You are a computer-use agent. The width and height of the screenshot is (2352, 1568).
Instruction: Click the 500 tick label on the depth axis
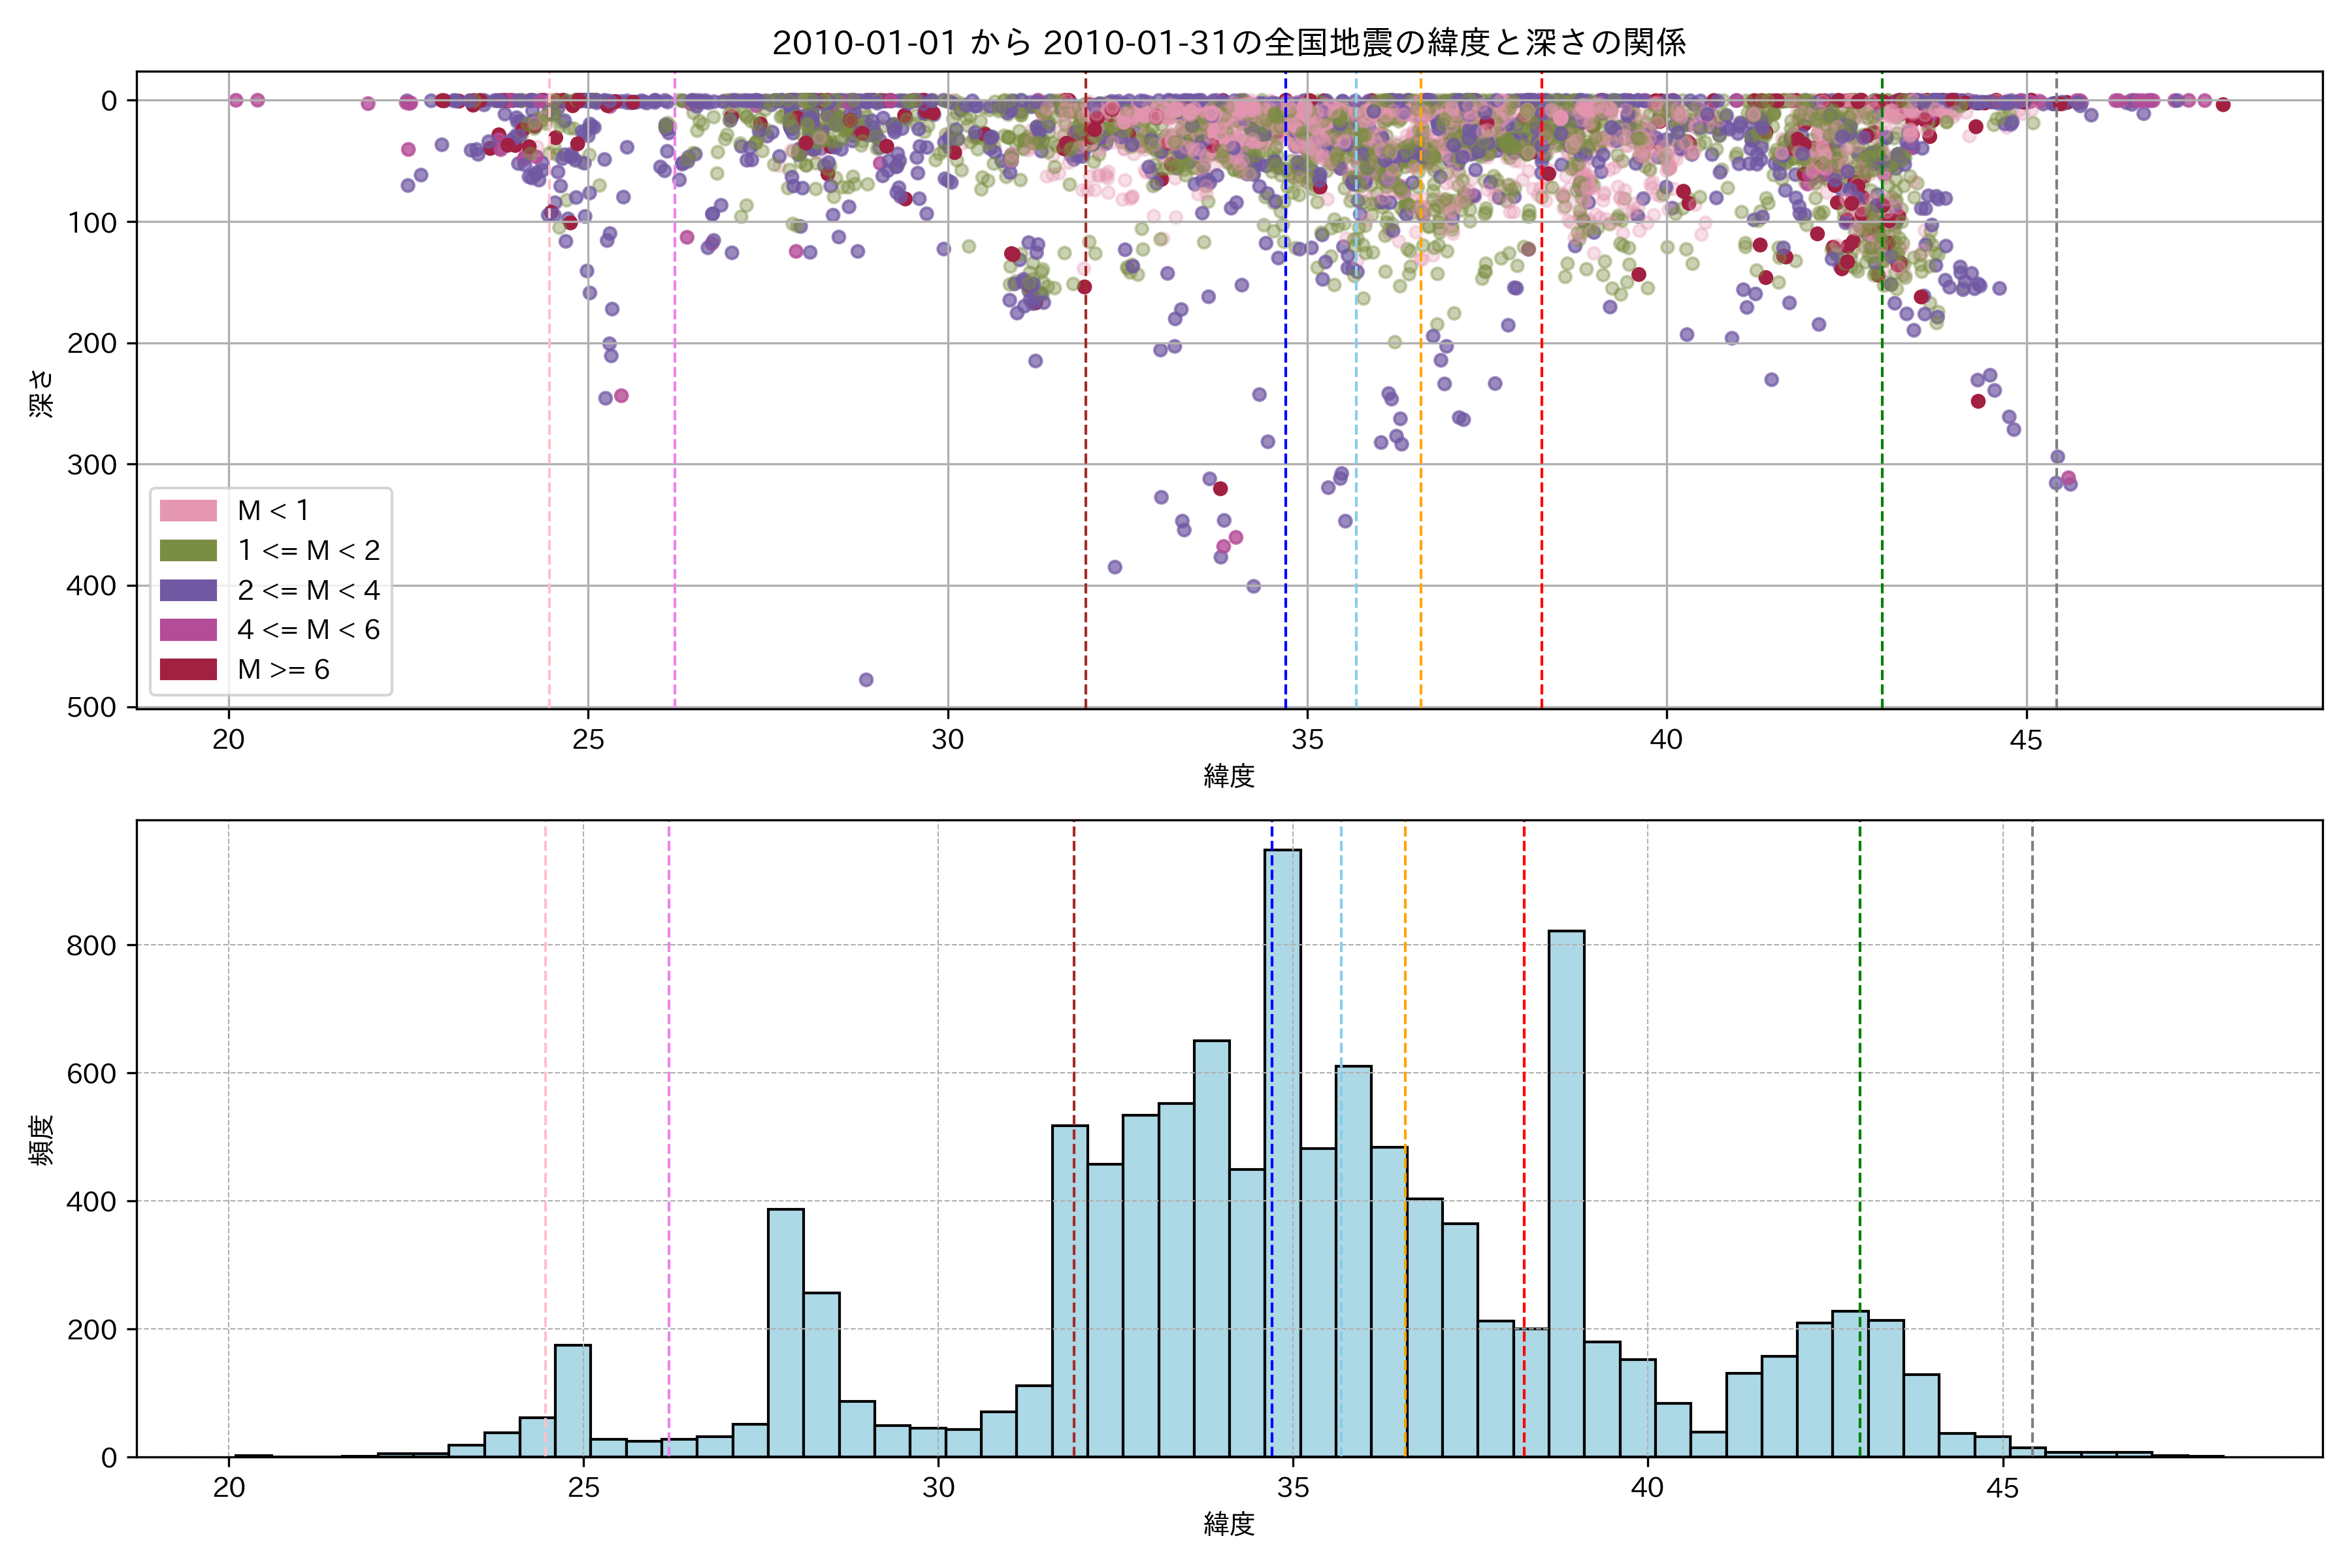click(91, 707)
